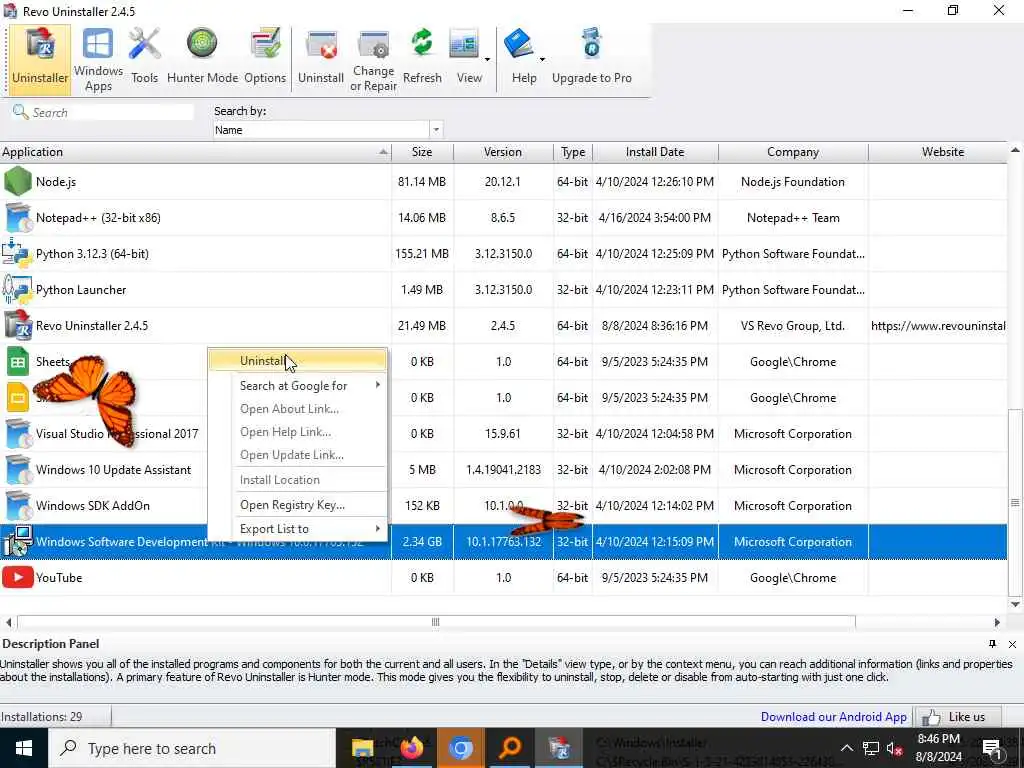
Task: Open the Help dropdown arrow
Action: click(x=542, y=59)
